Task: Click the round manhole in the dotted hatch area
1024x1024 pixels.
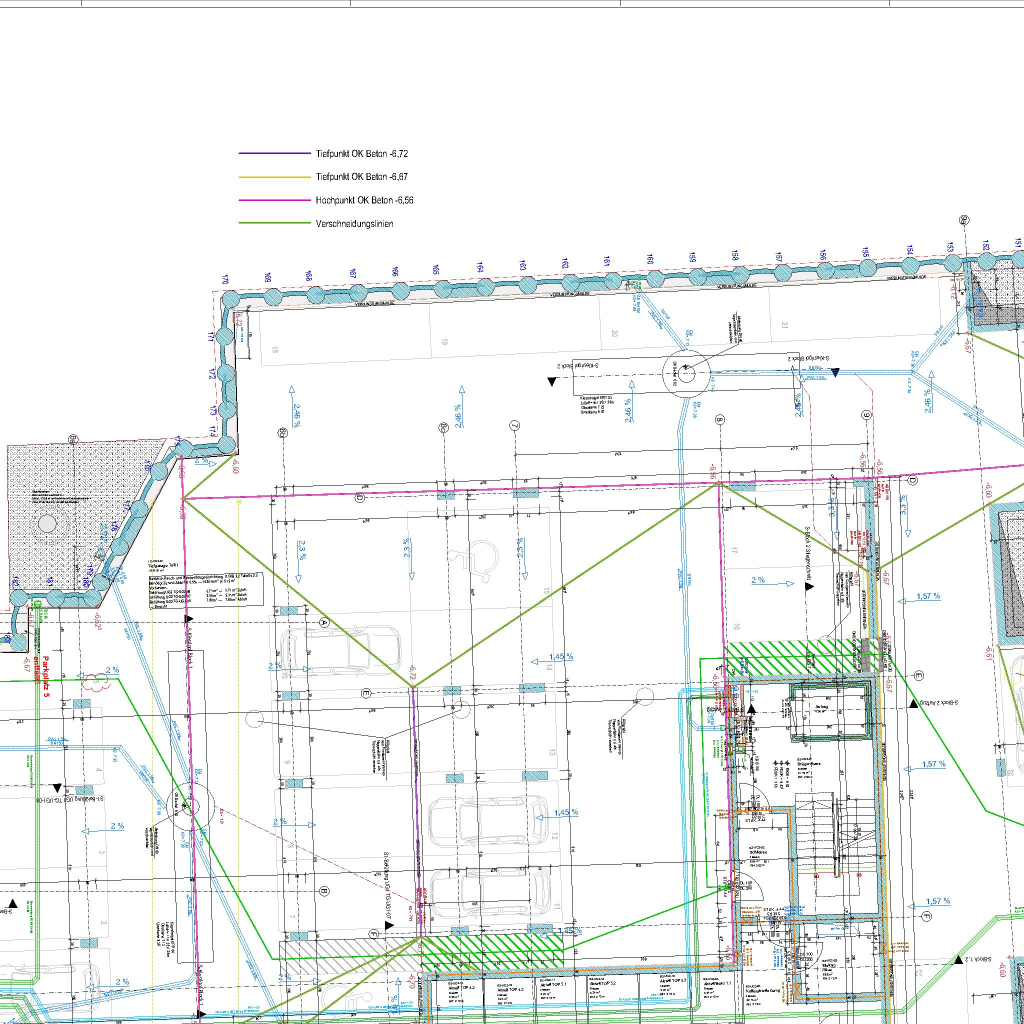Action: click(x=47, y=524)
